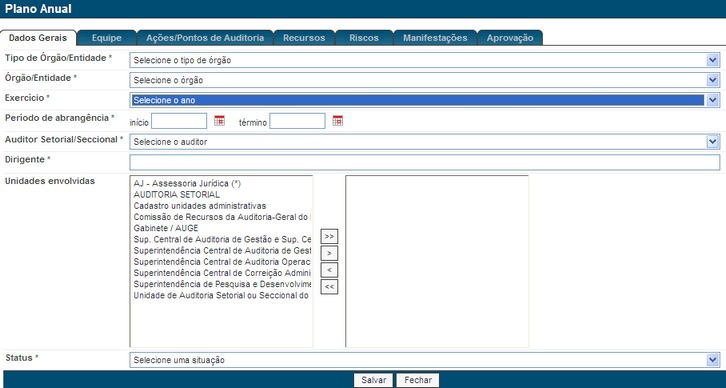Select Superintendência Central de Auditoria de Gestão entry
Image resolution: width=726 pixels, height=388 pixels.
[x=222, y=250]
